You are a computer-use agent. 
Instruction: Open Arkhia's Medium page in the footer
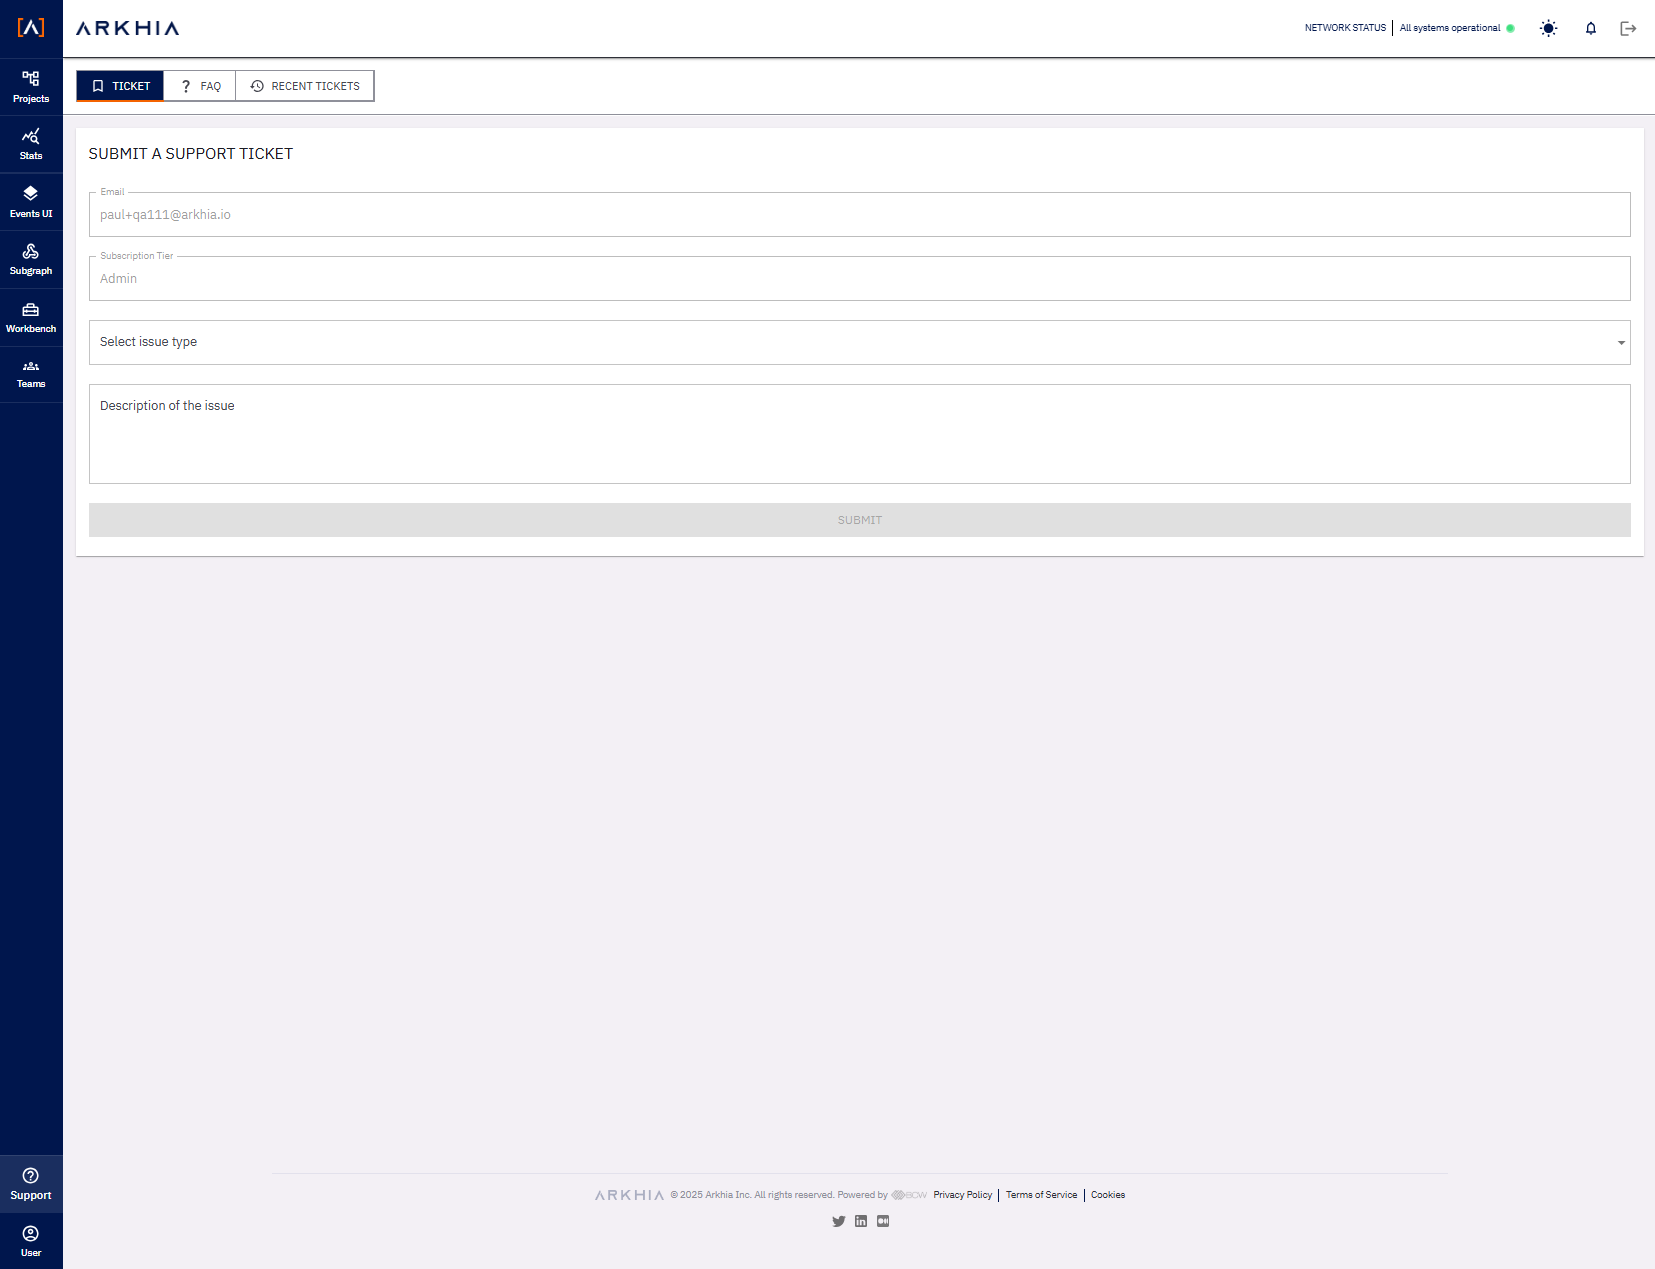883,1221
